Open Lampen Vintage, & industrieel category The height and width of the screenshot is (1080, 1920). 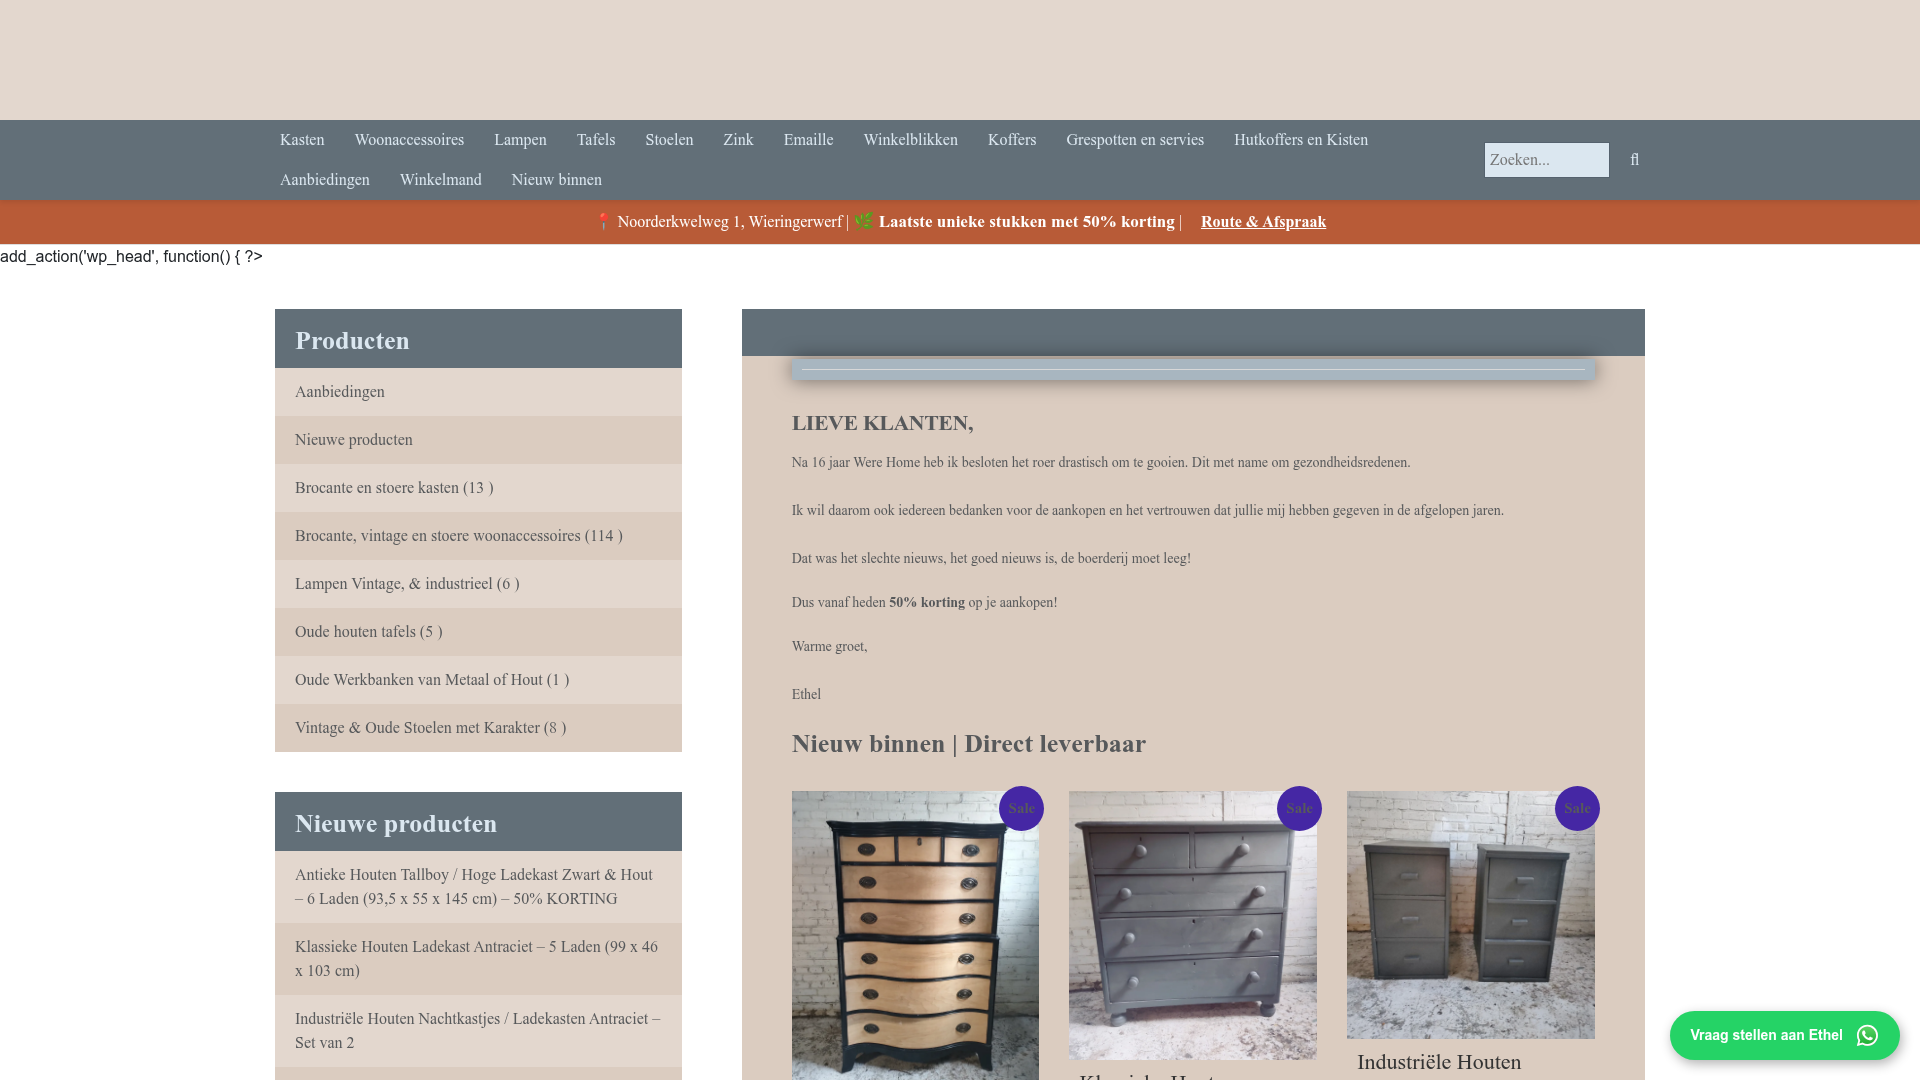pos(478,584)
